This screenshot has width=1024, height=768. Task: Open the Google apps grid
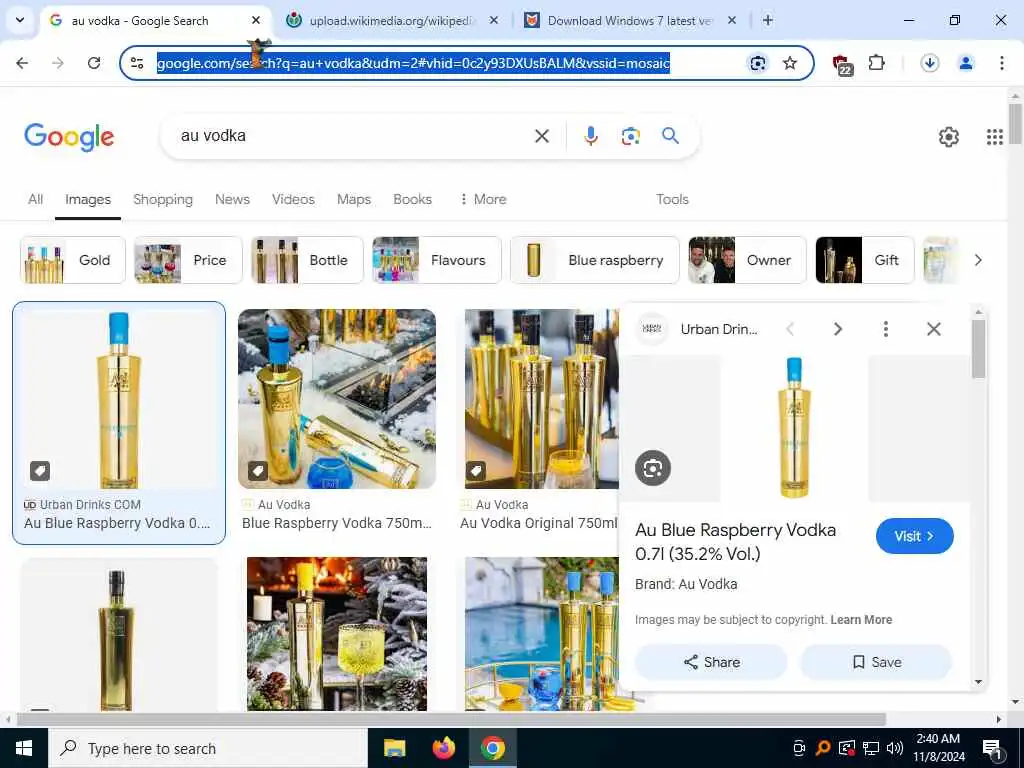(995, 136)
